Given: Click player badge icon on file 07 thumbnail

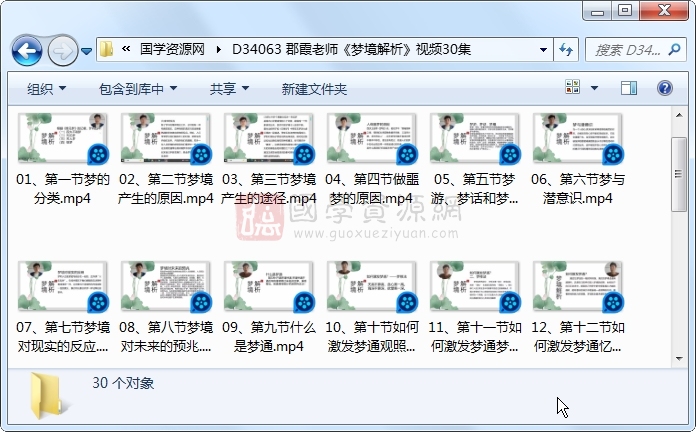Looking at the screenshot, I should point(98,303).
